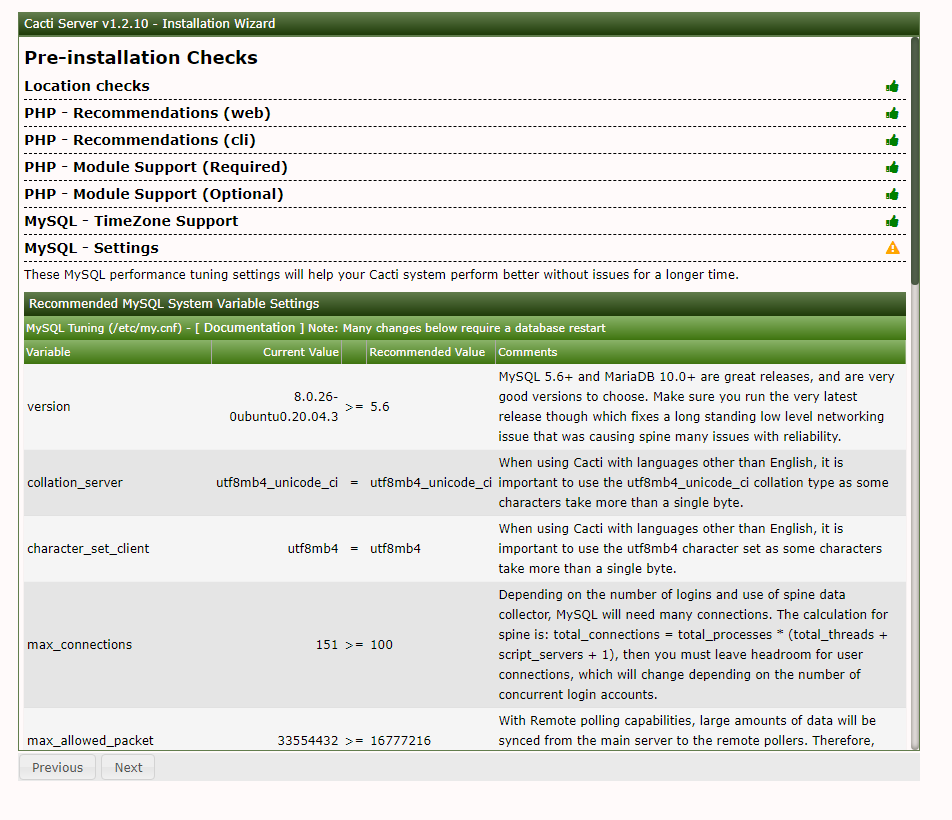This screenshot has height=820, width=952.
Task: Click thumbs-up icon for PHP Recommendations (cli)
Action: pos(892,140)
